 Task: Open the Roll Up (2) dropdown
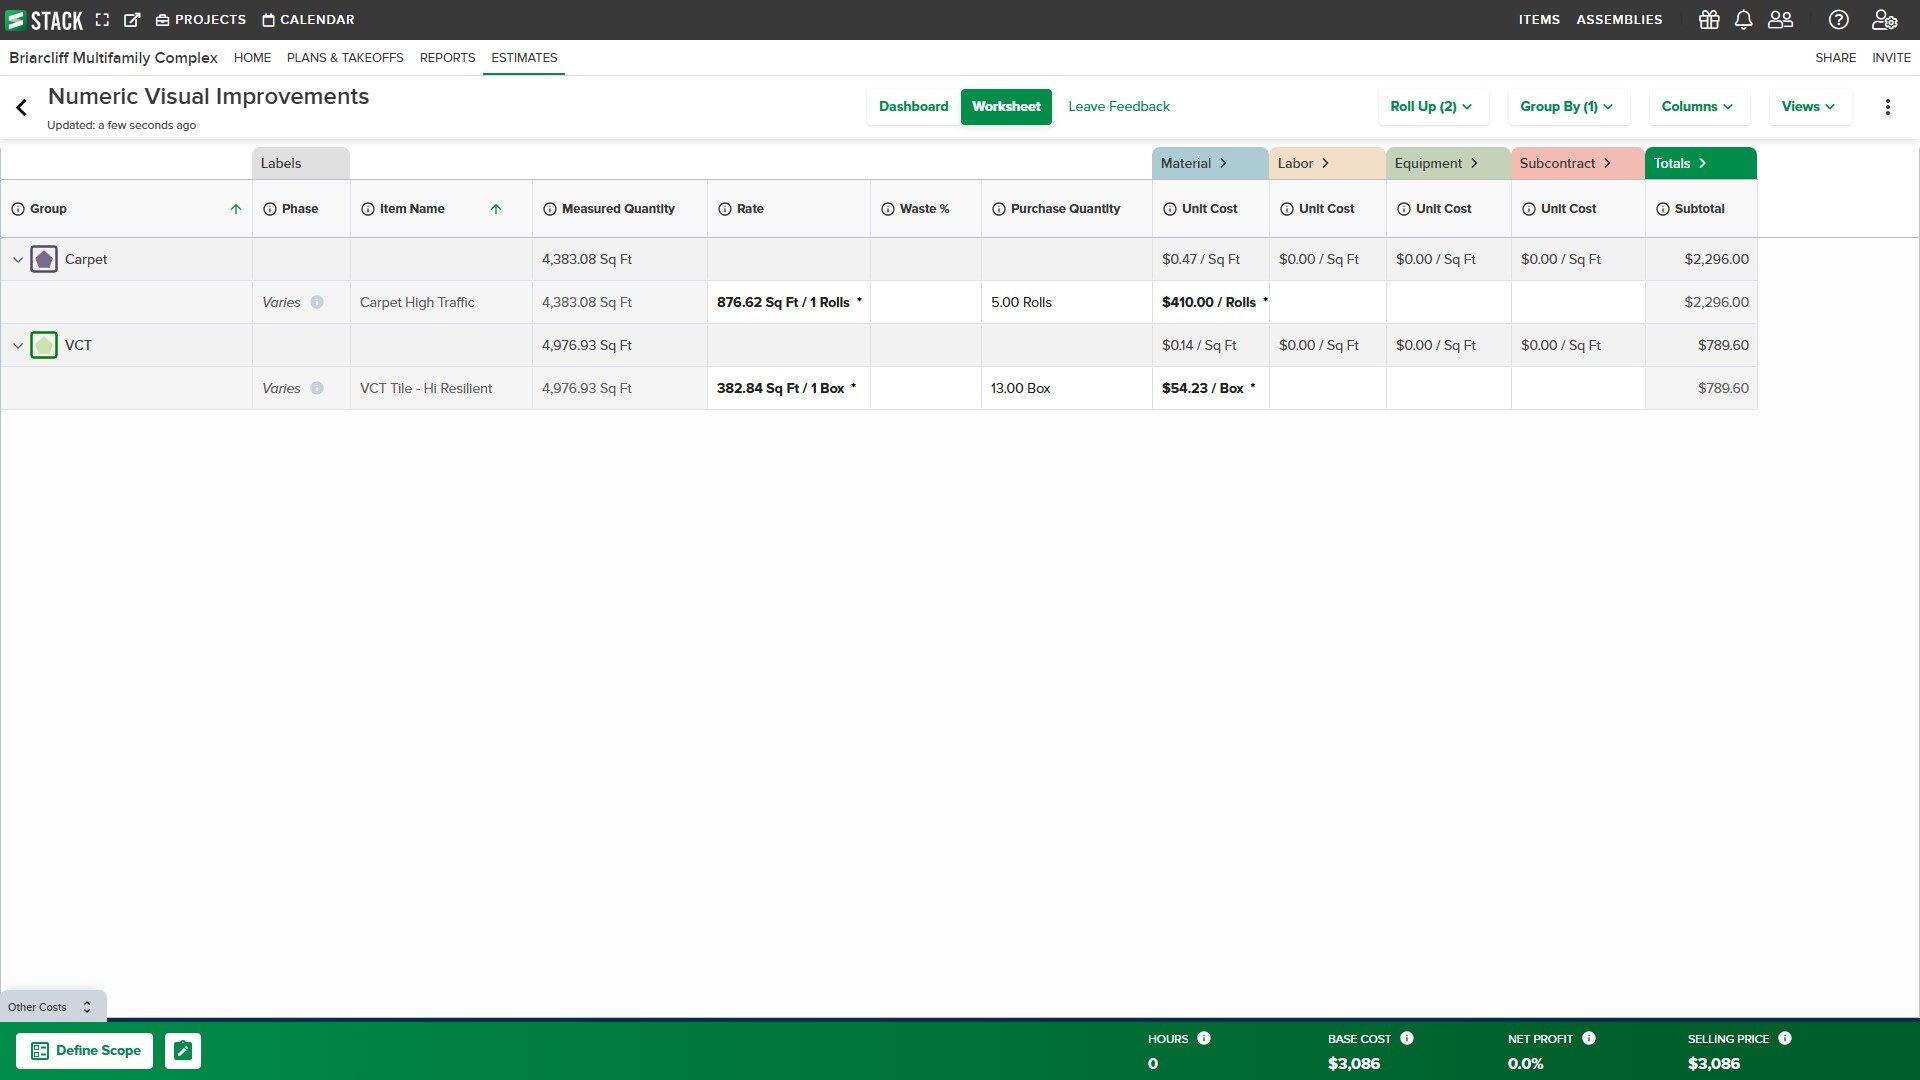tap(1431, 107)
